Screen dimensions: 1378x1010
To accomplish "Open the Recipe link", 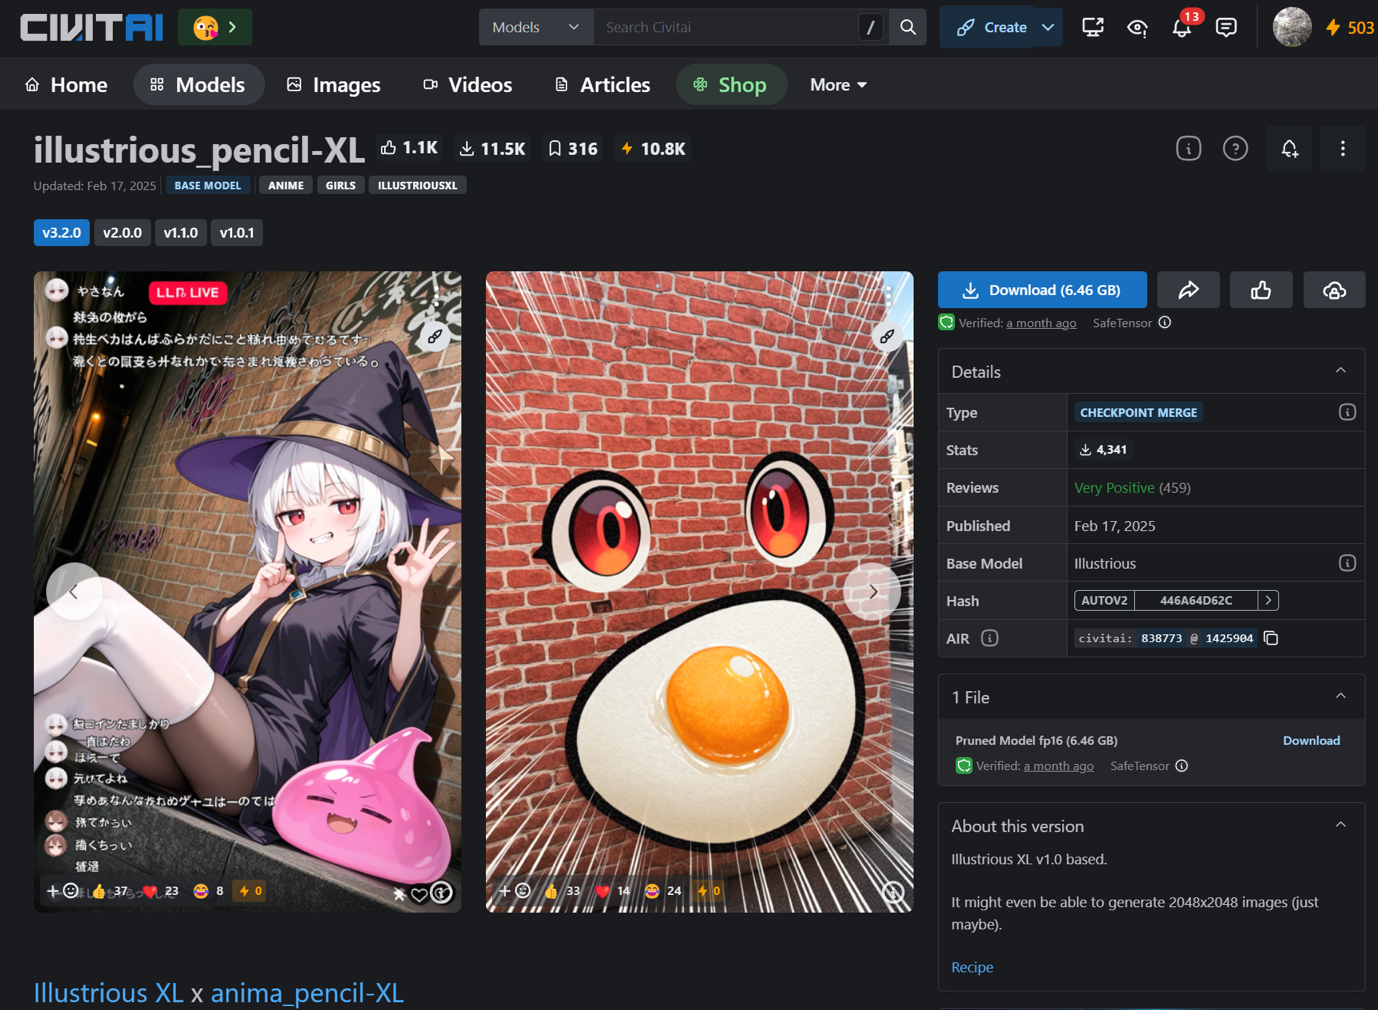I will point(972,967).
